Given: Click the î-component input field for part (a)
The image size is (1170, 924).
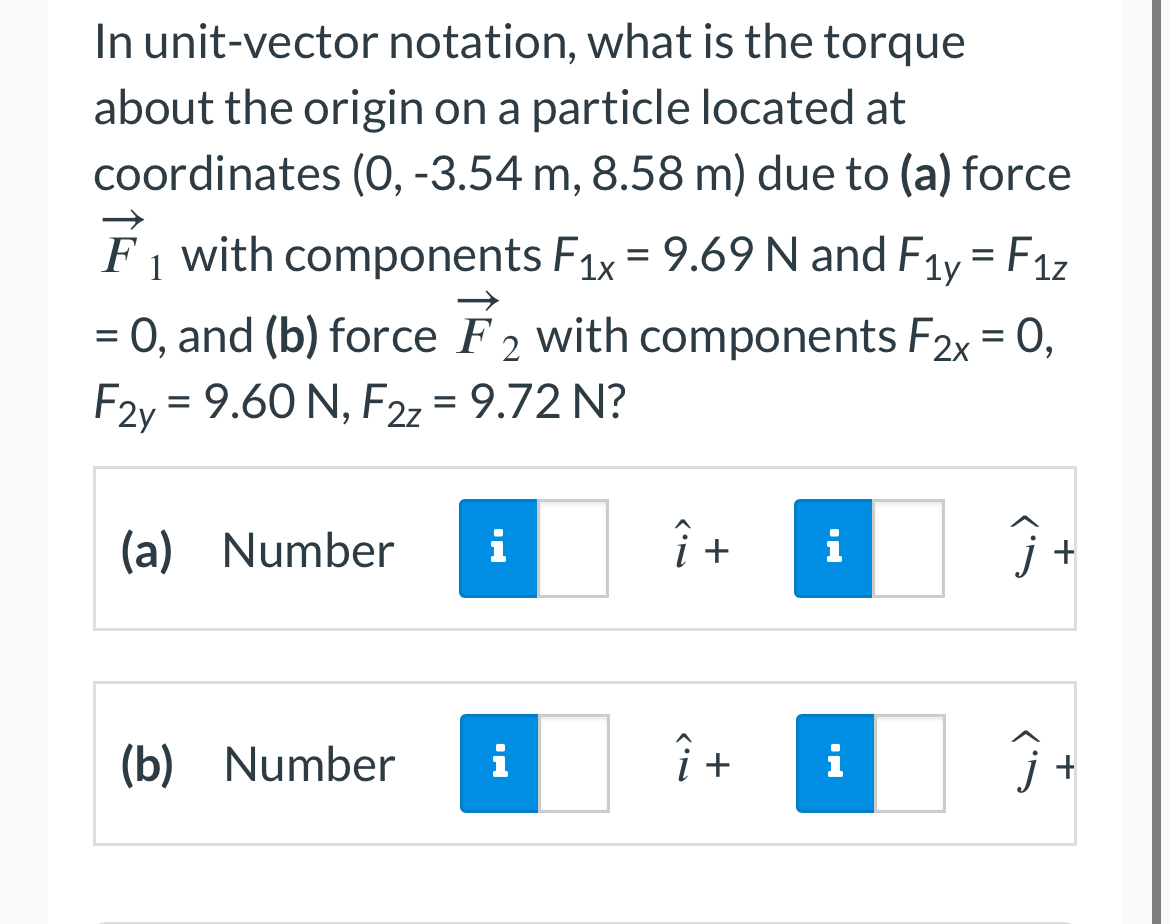Looking at the screenshot, I should pyautogui.click(x=573, y=548).
